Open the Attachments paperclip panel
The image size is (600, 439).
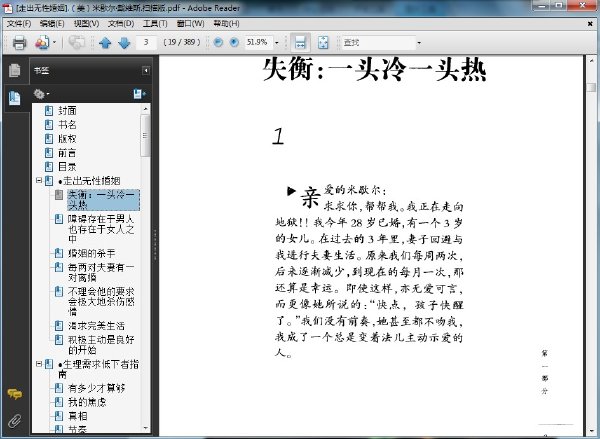tap(15, 420)
